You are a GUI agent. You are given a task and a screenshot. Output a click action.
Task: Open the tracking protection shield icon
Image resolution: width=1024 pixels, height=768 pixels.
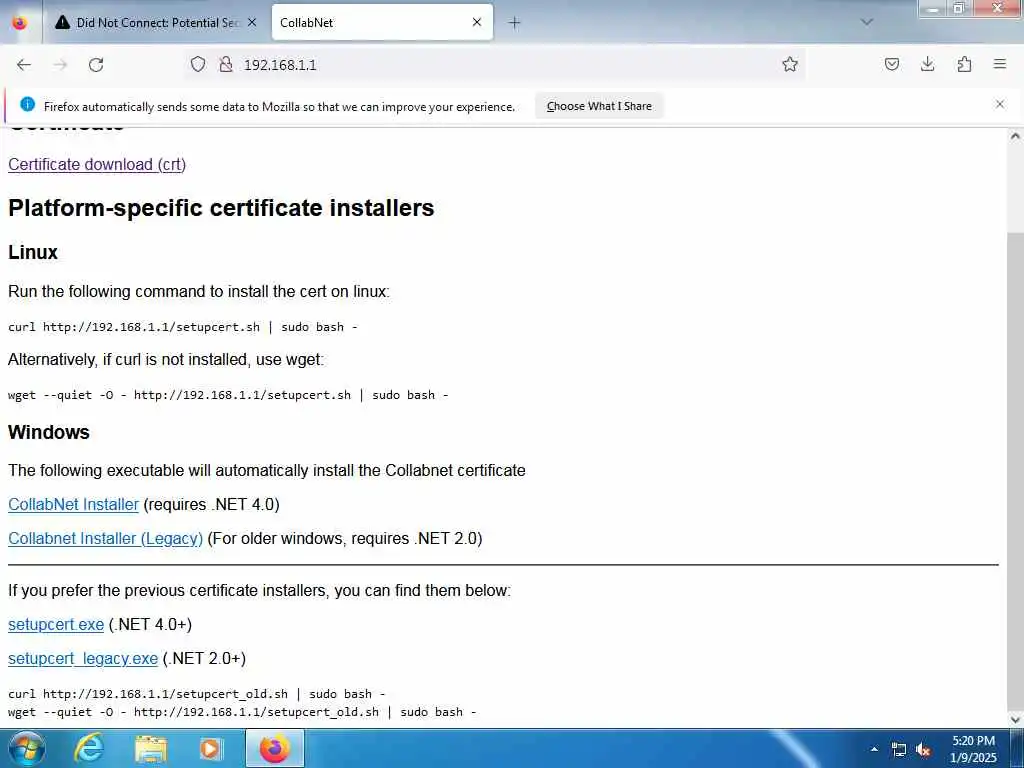coord(198,64)
